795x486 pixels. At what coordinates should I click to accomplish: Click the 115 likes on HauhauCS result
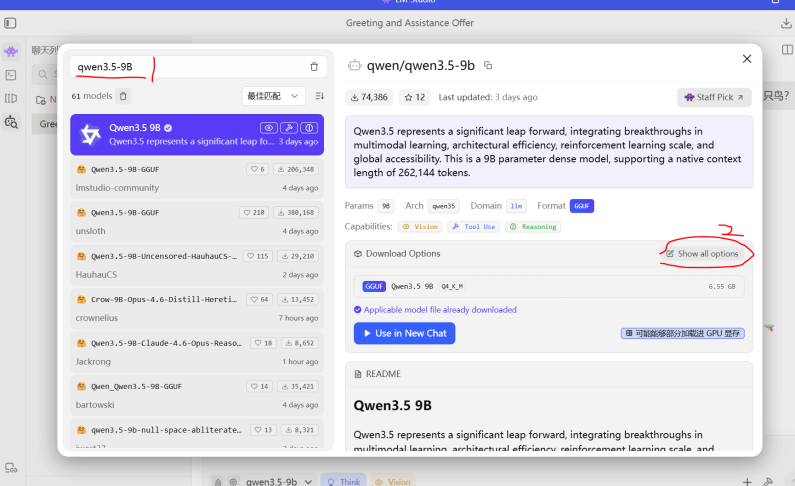click(257, 256)
